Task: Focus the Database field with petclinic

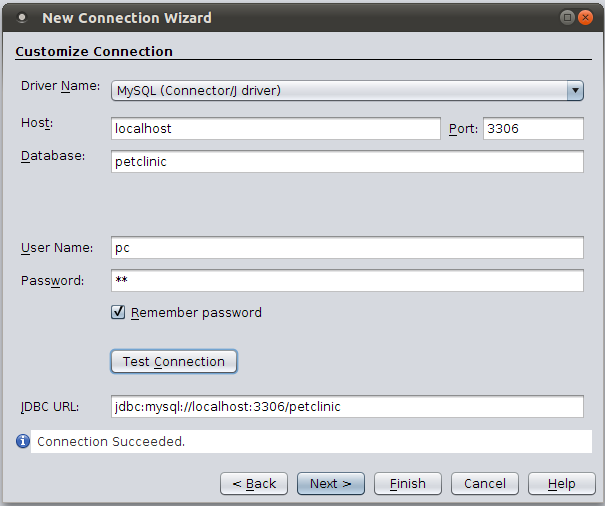Action: [346, 162]
